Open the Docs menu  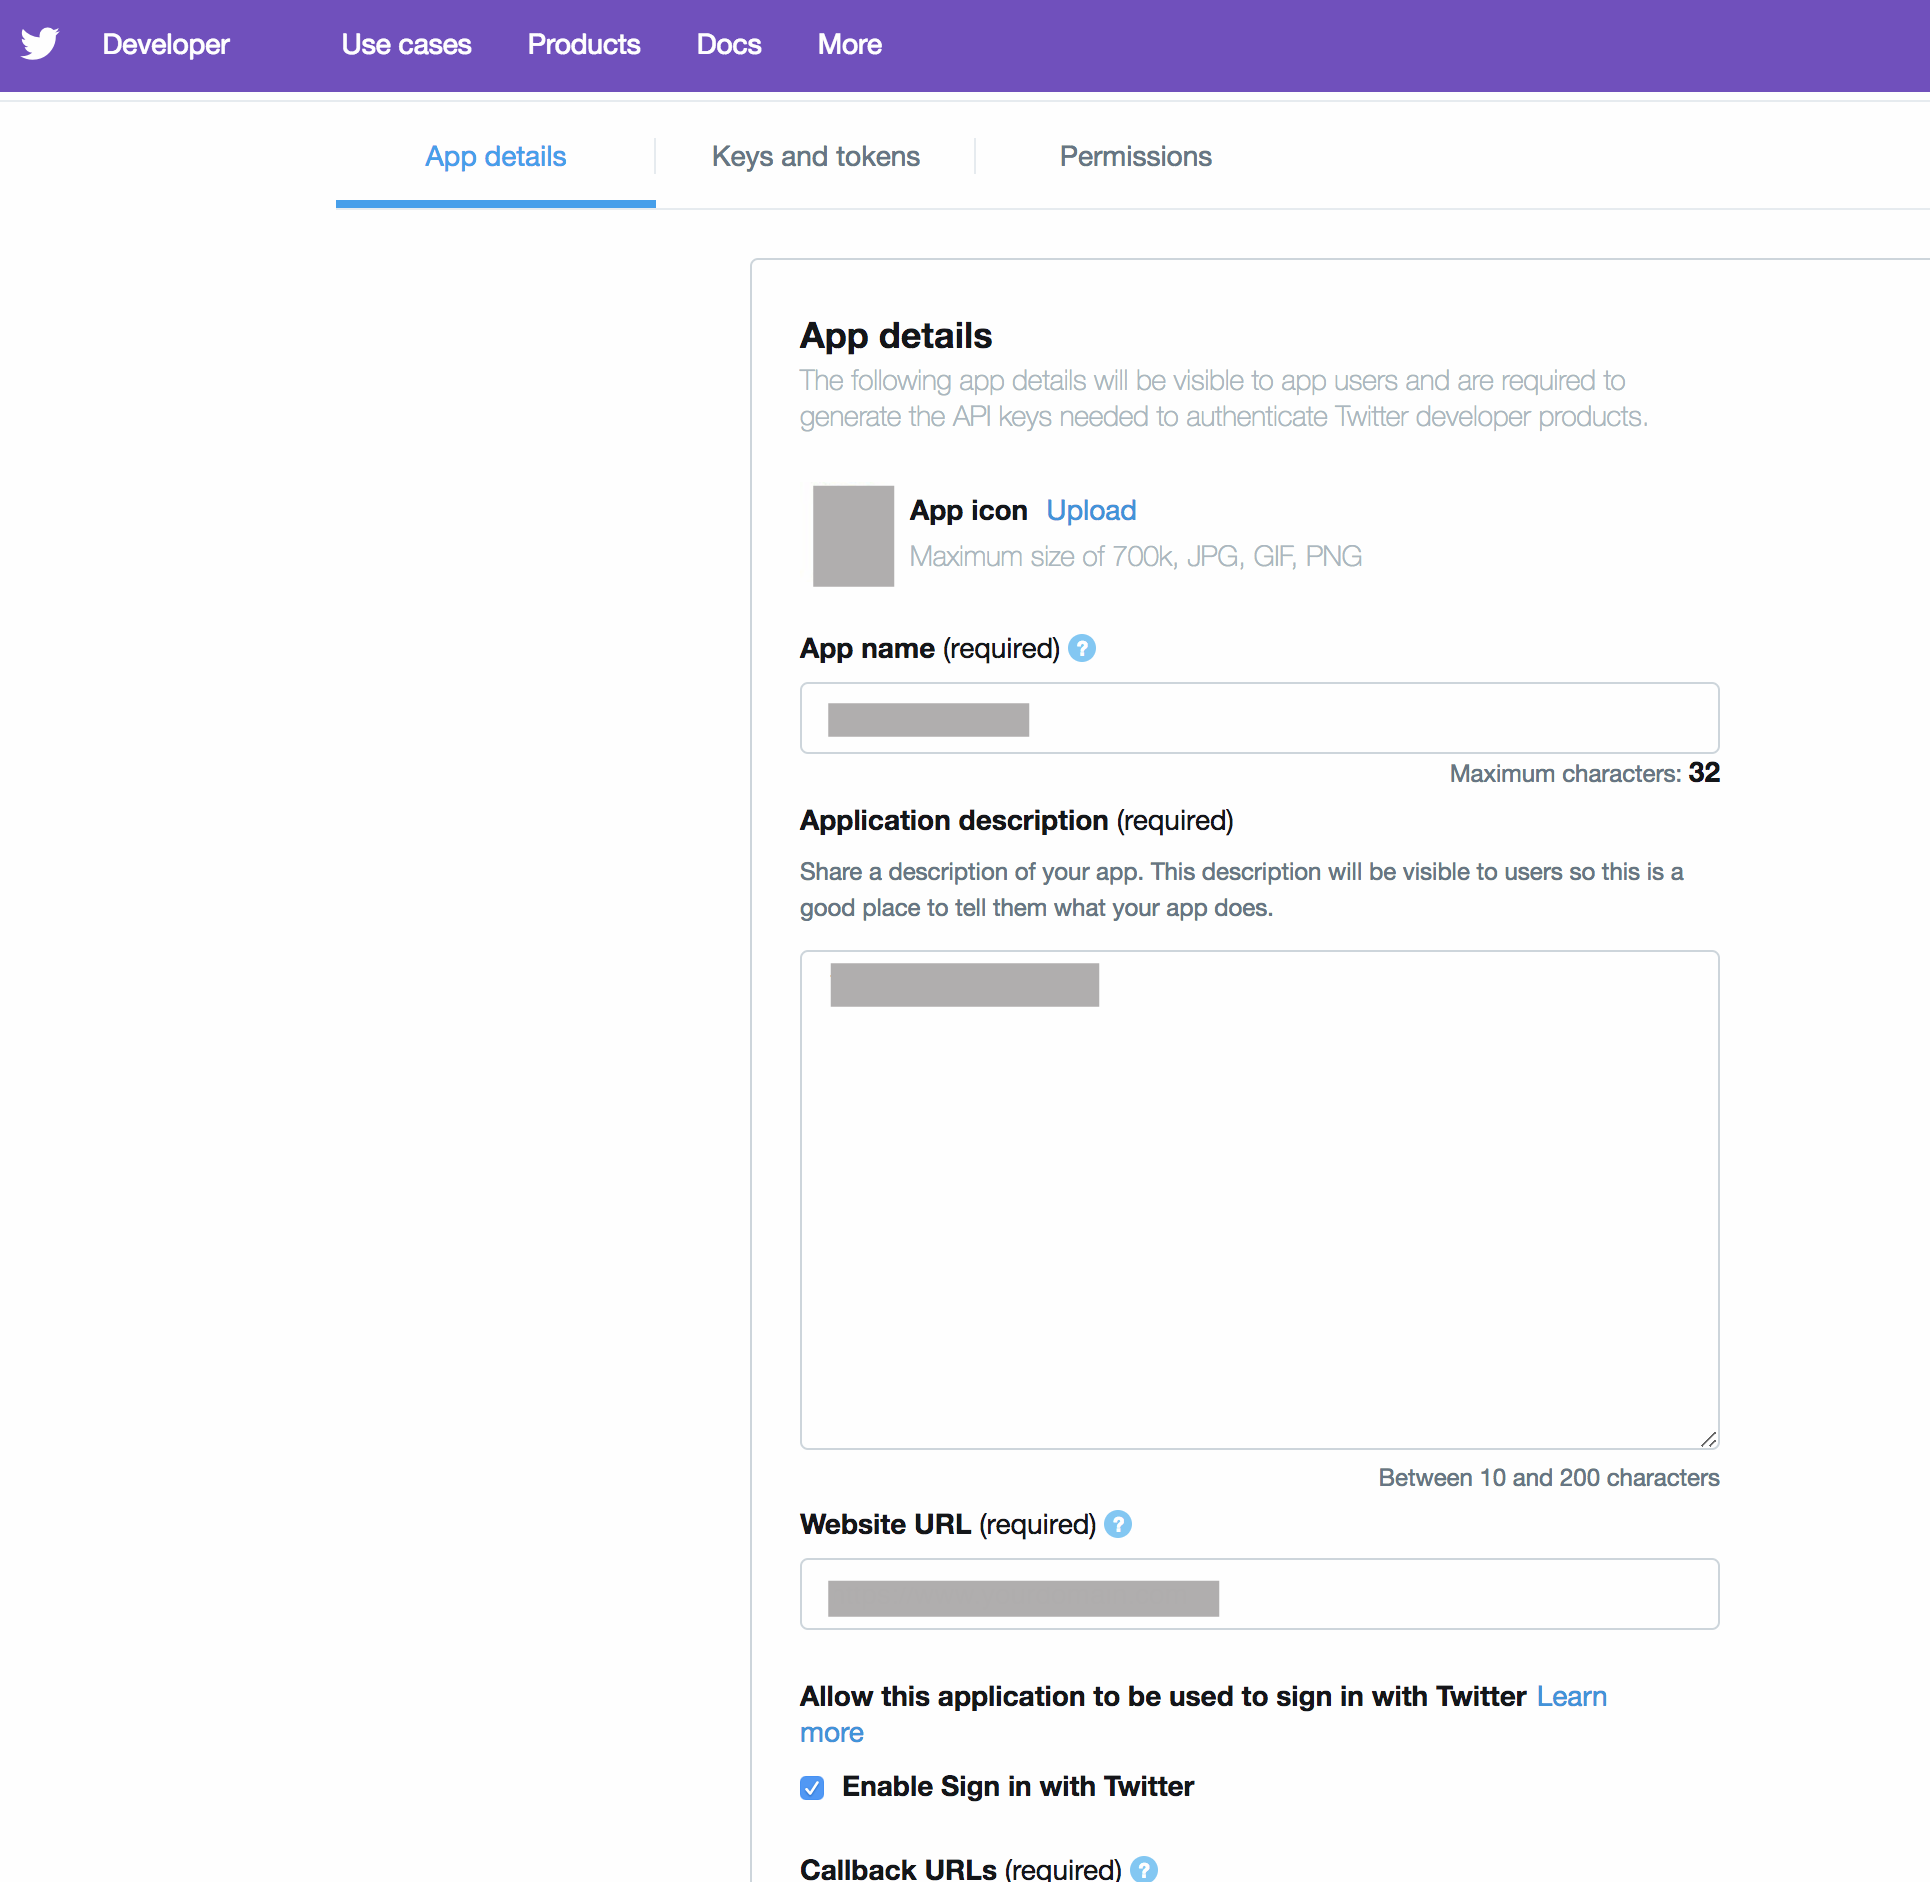point(729,45)
